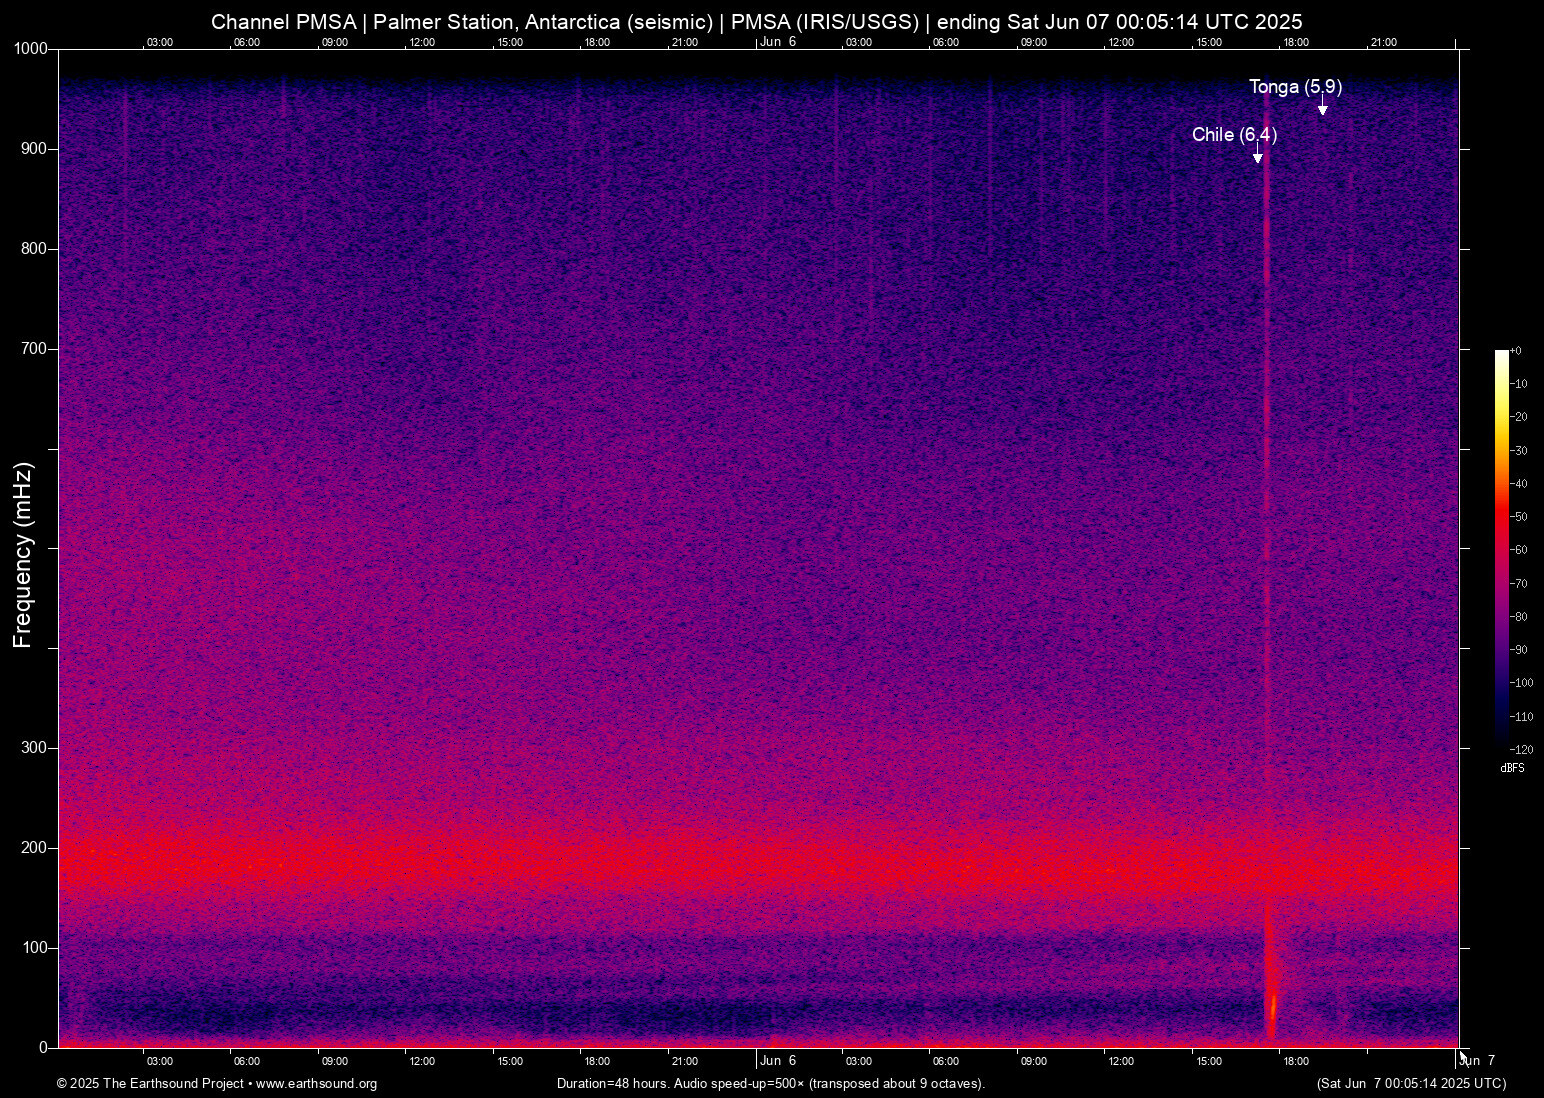This screenshot has width=1544, height=1098.
Task: Click the arrow marker beneath Chile (6.4)
Action: point(1257,157)
